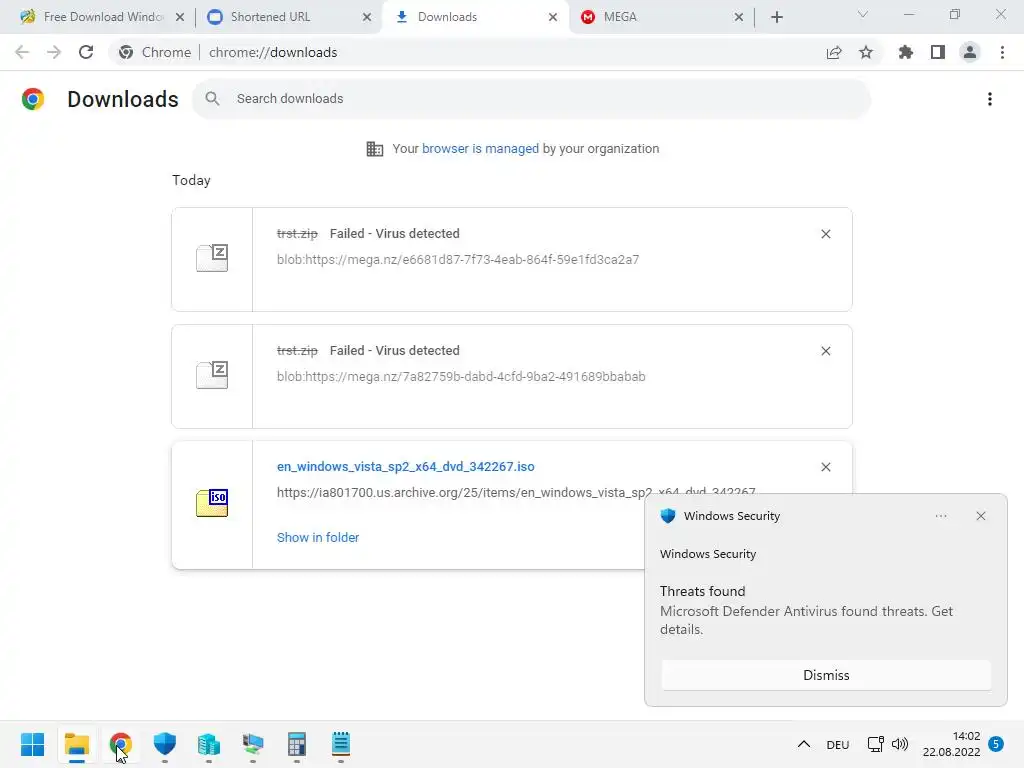Click the second trst.zip file icon
This screenshot has height=768, width=1024.
click(212, 375)
